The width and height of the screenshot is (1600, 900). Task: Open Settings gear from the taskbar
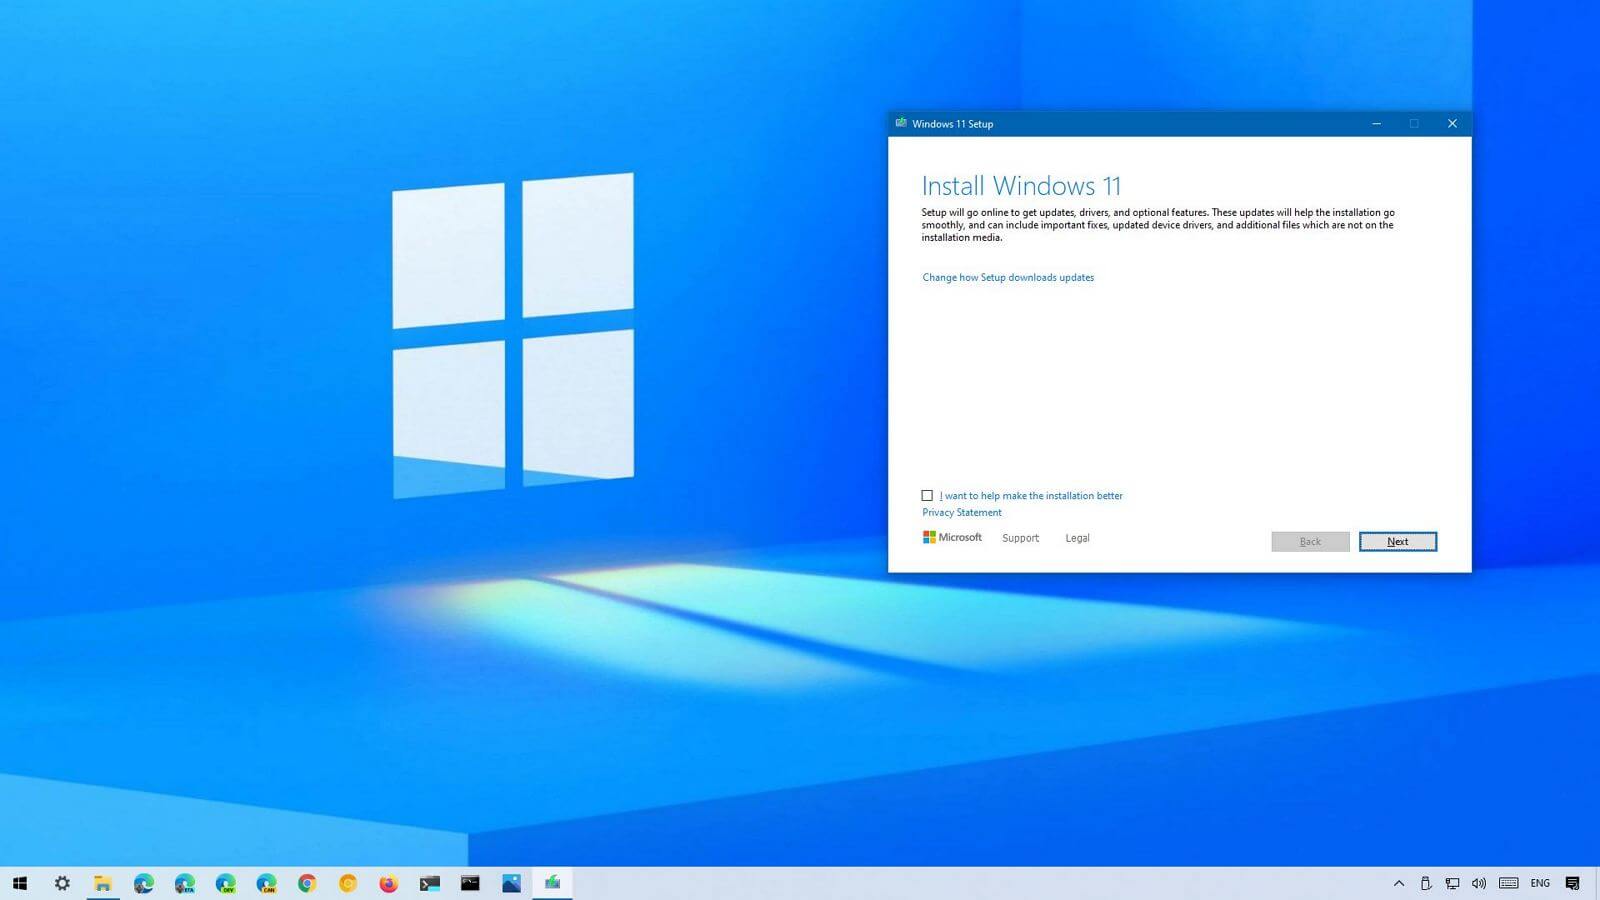pos(62,883)
